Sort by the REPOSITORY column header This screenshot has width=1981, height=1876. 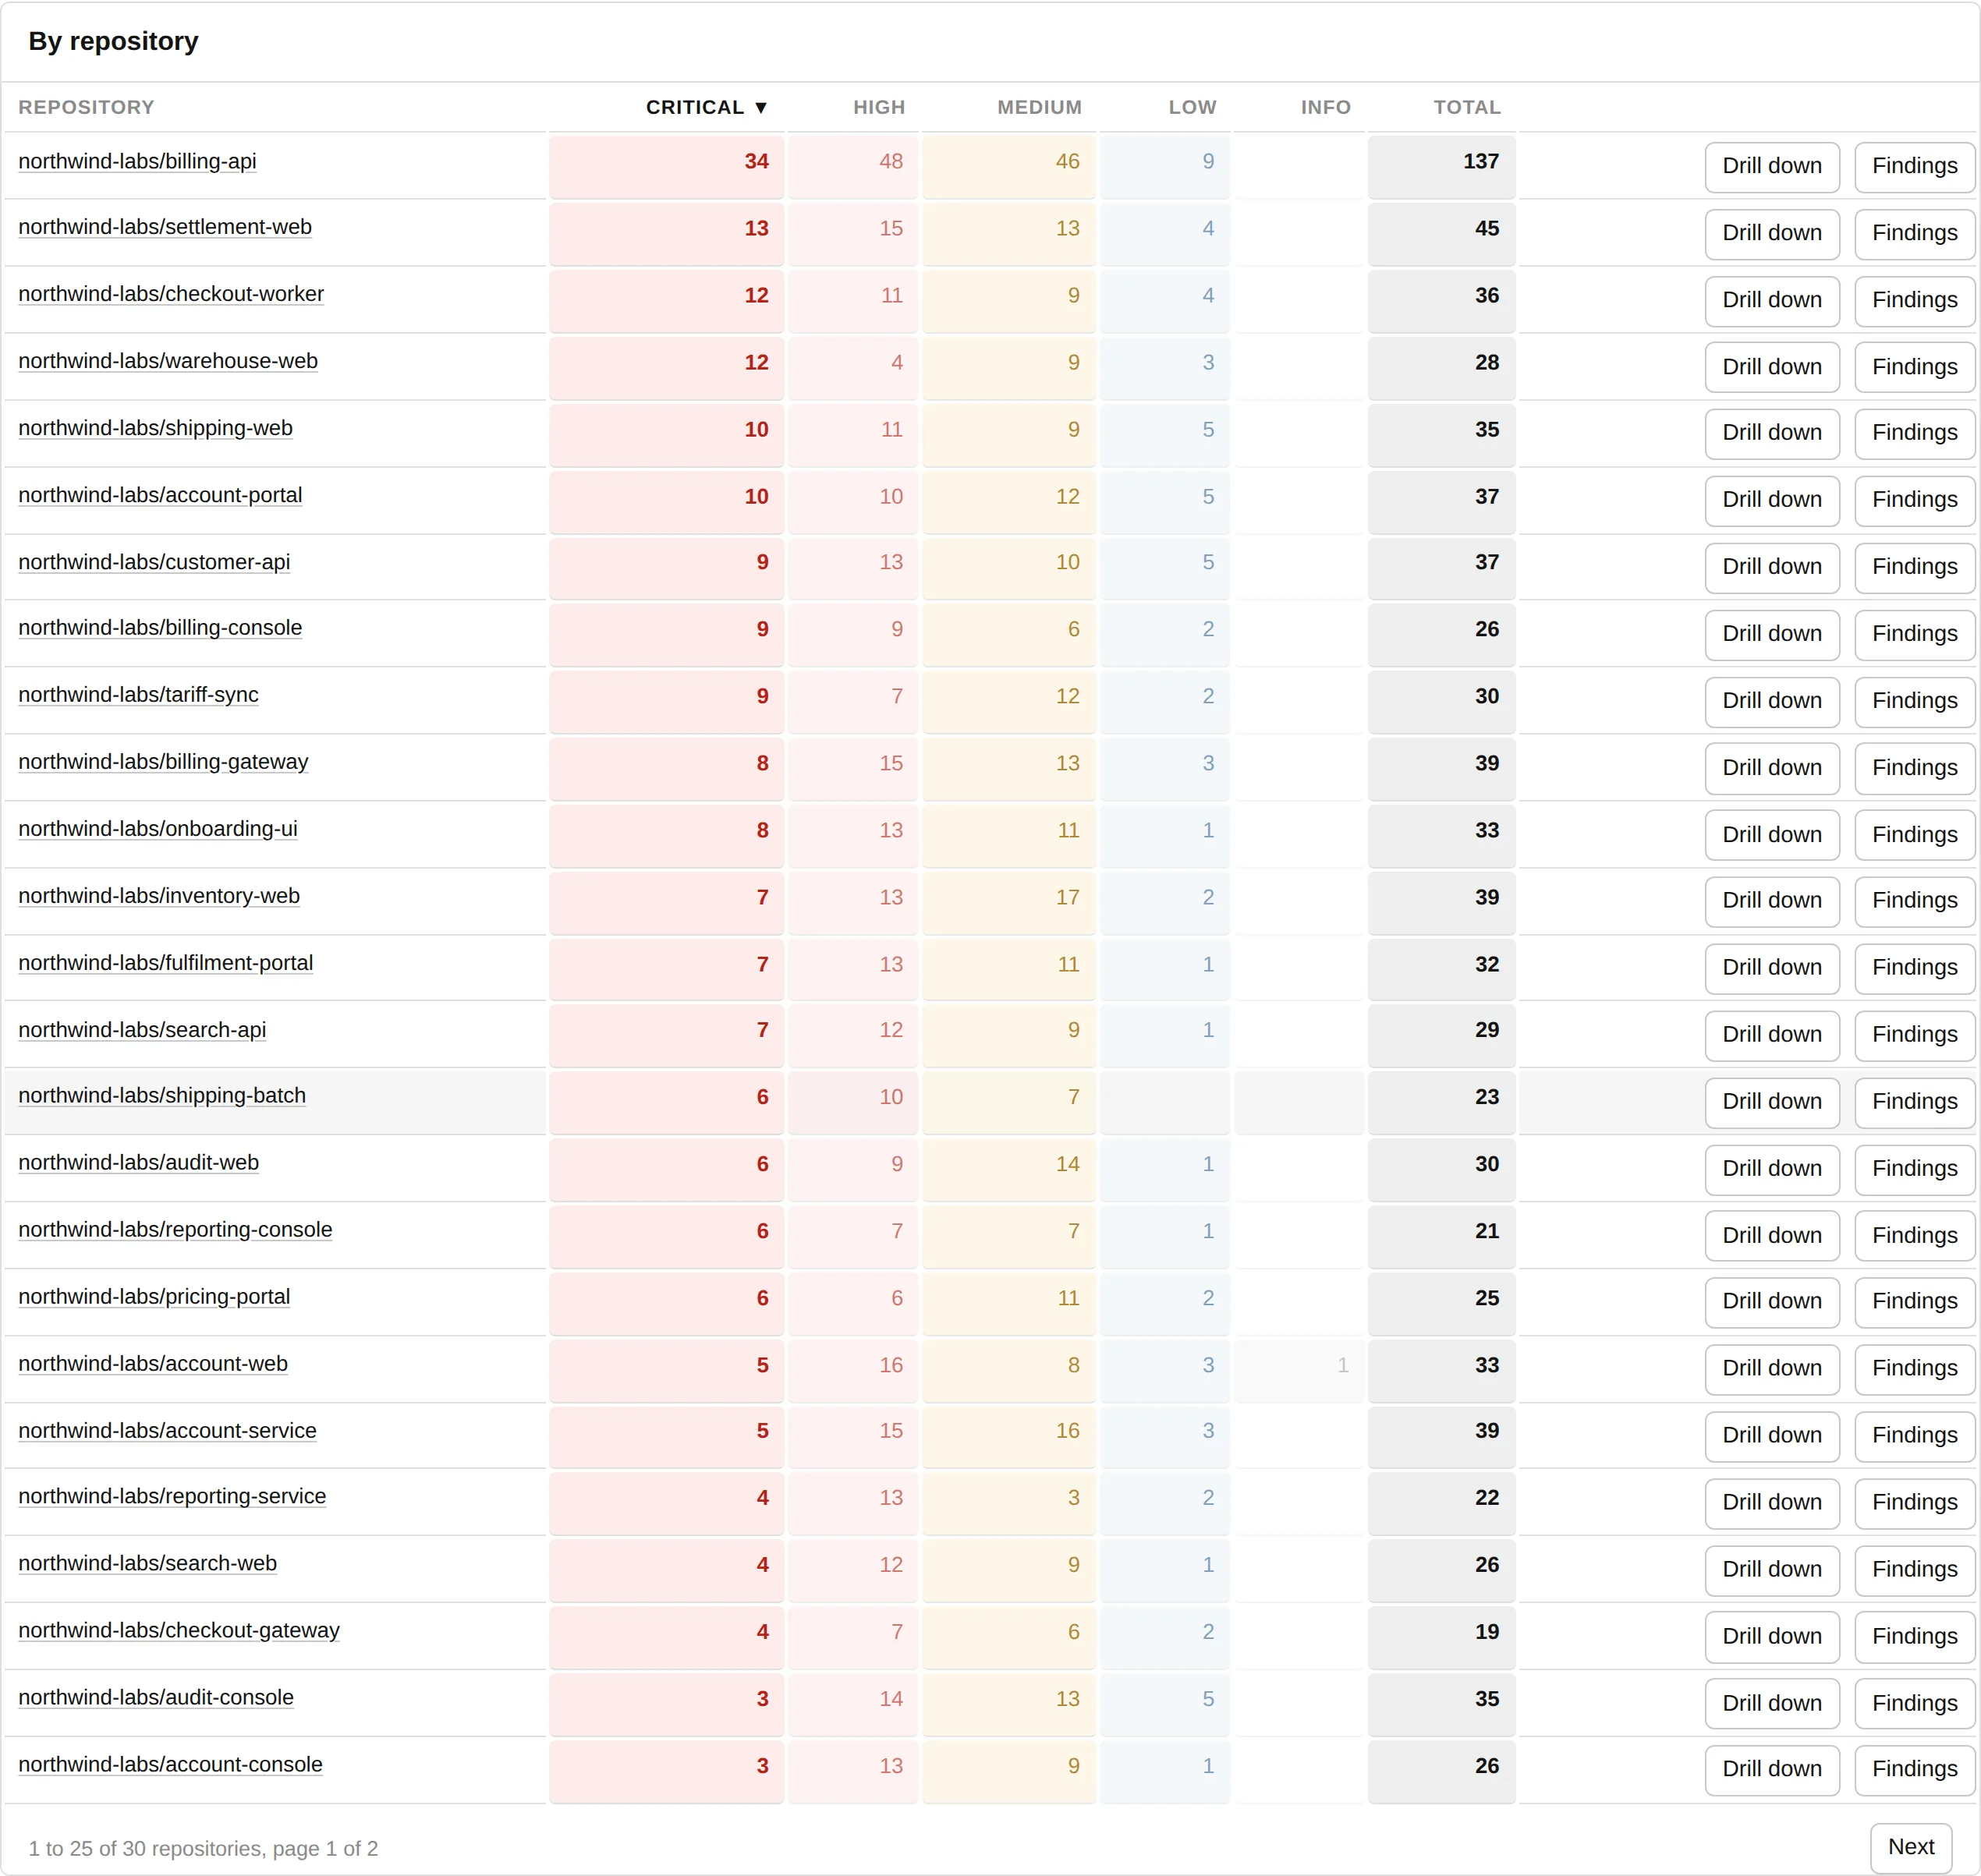pyautogui.click(x=86, y=107)
